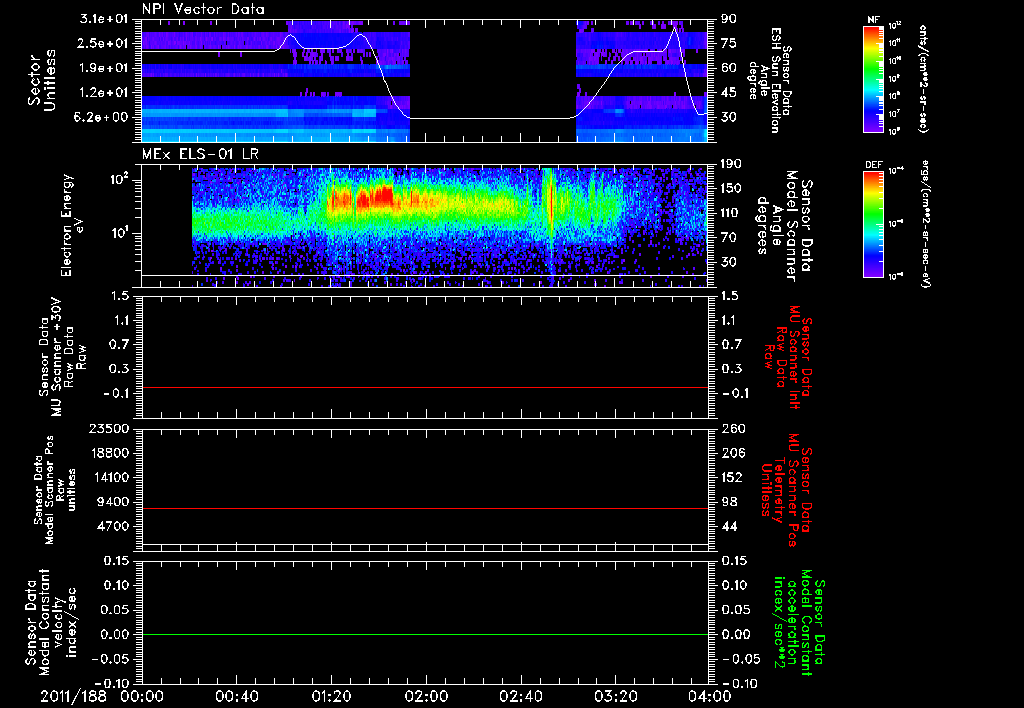Screen dimensions: 1024x708
Task: Click the 60 degree sun elevation tick
Action: tap(729, 68)
